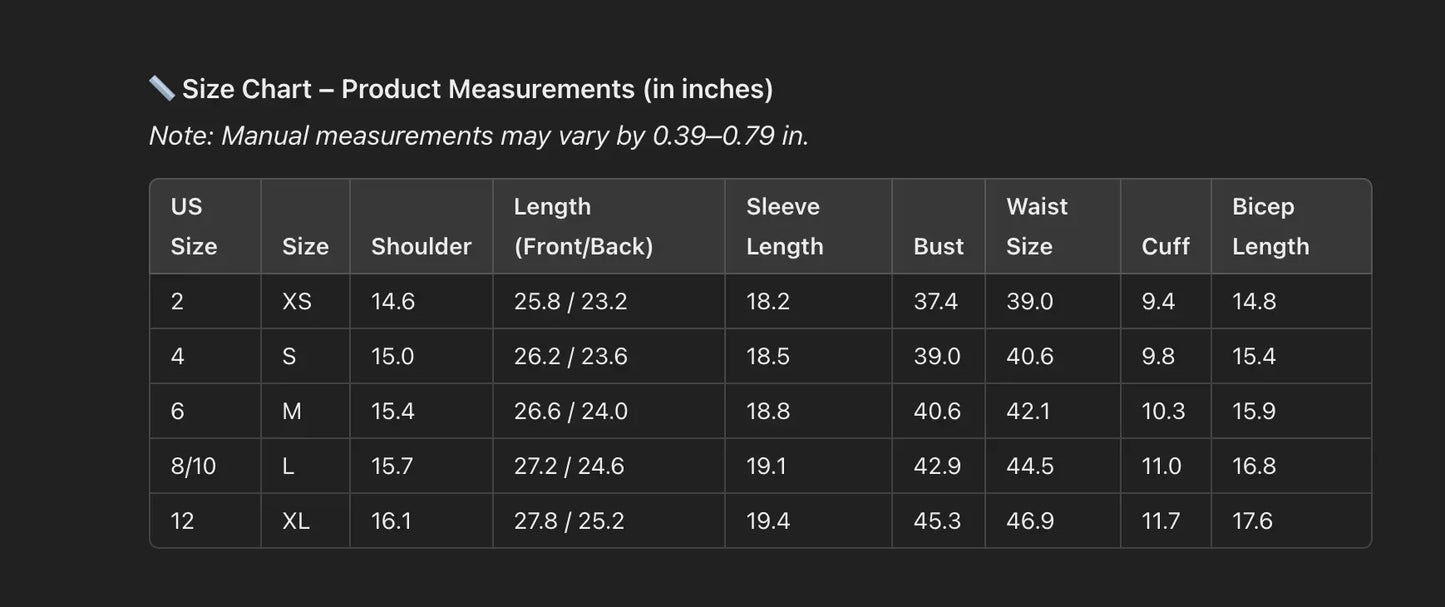The width and height of the screenshot is (1445, 607).
Task: Select the Shoulder column header
Action: [421, 246]
